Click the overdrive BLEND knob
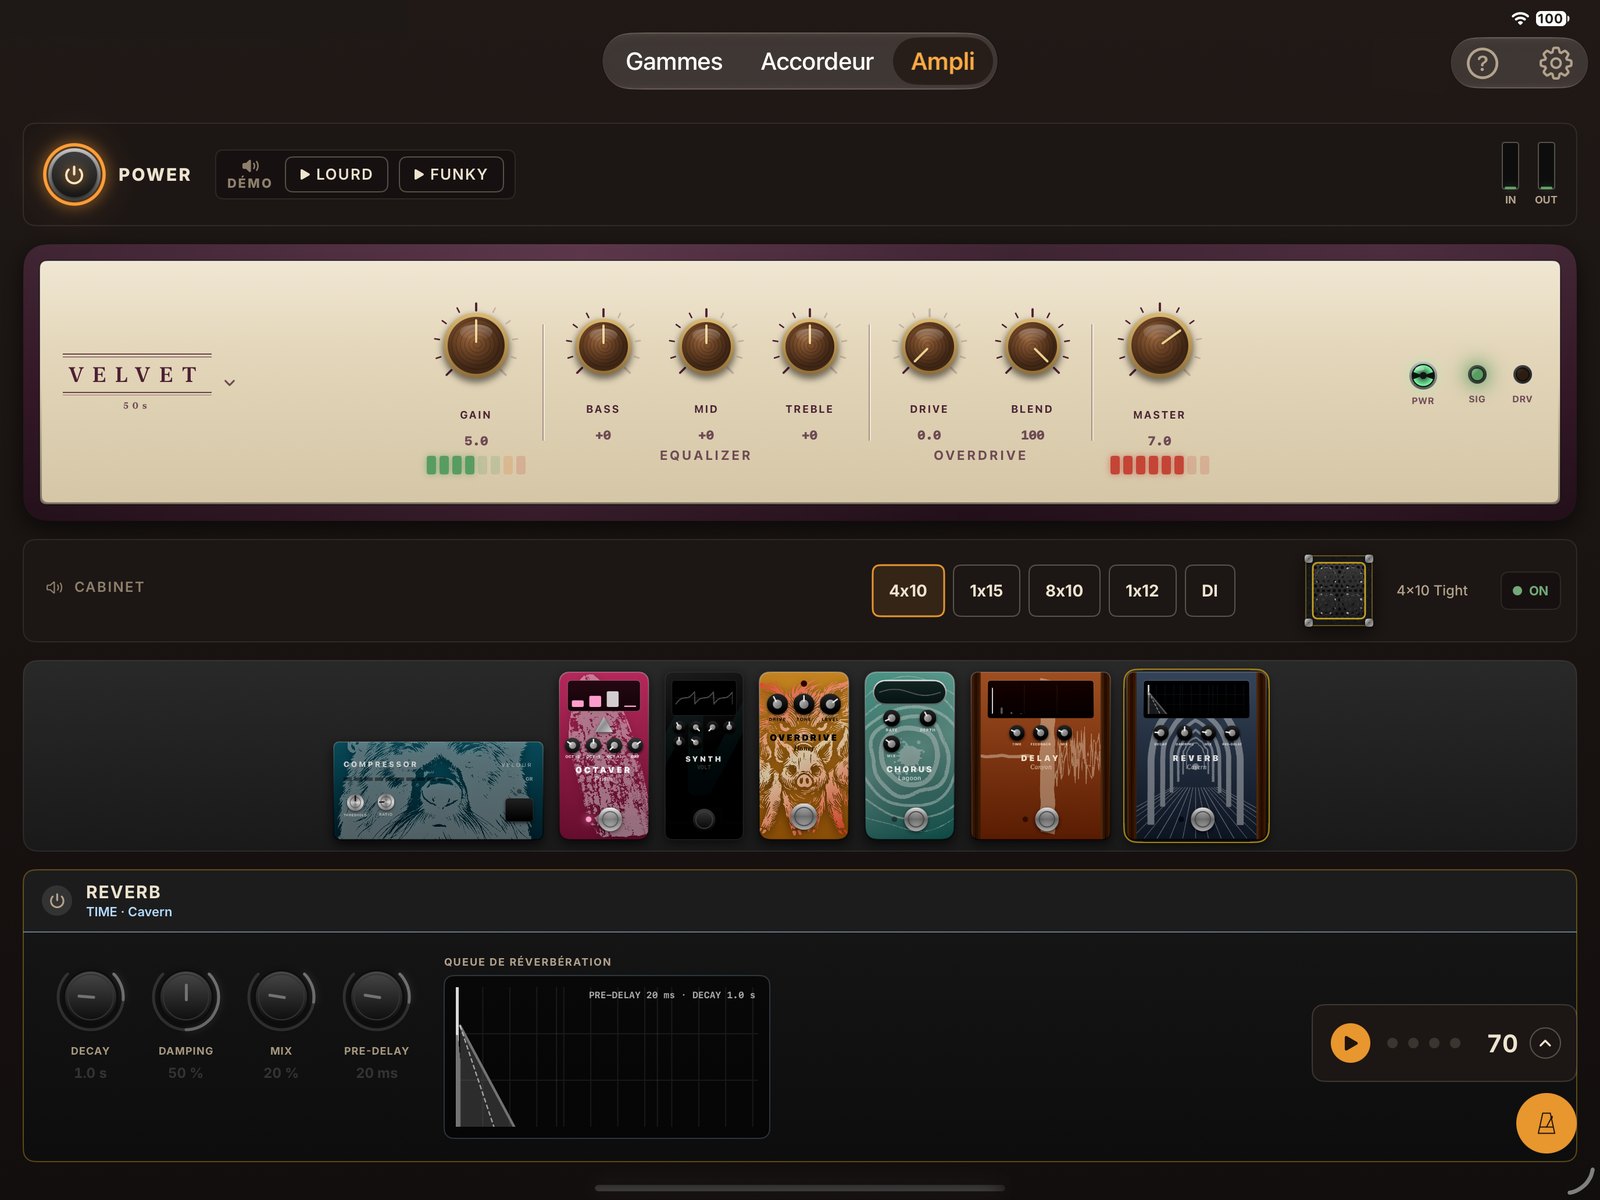Image resolution: width=1600 pixels, height=1200 pixels. point(1032,347)
